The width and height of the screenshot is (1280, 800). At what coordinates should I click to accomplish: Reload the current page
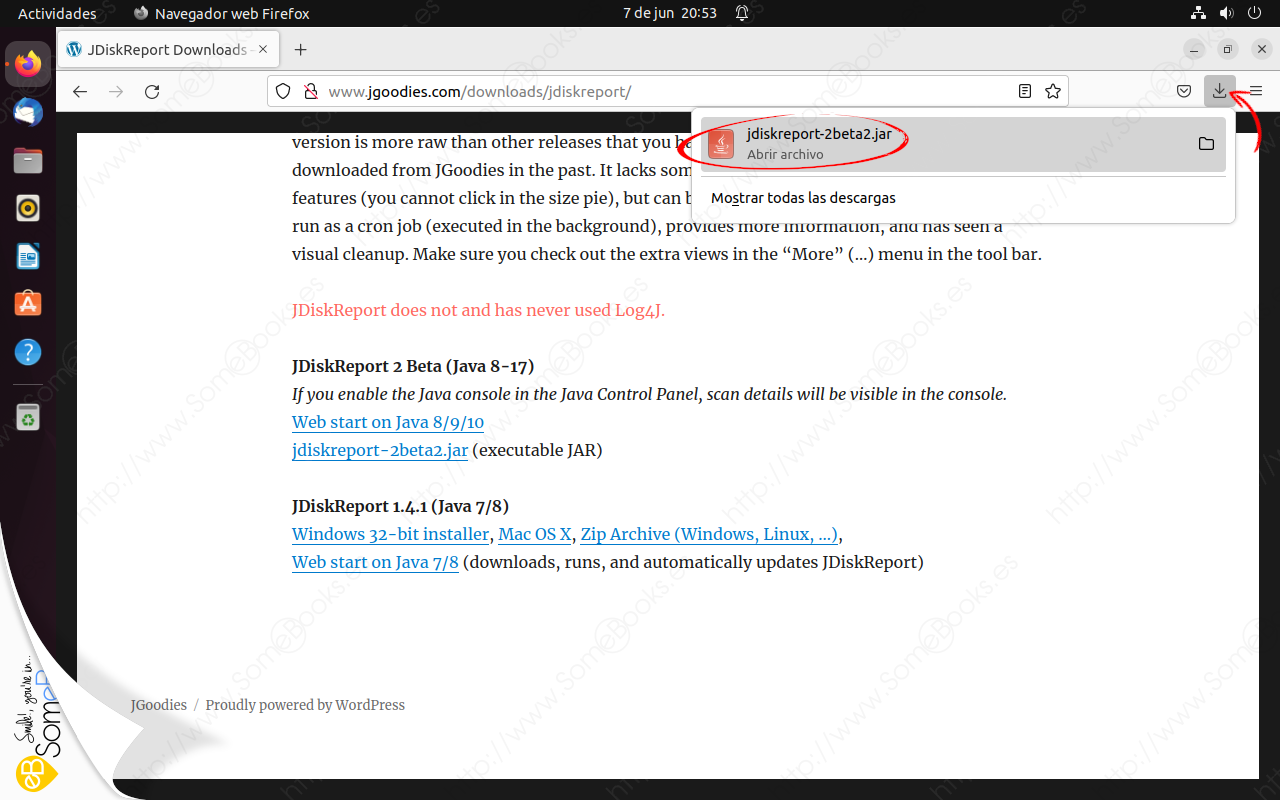[151, 91]
